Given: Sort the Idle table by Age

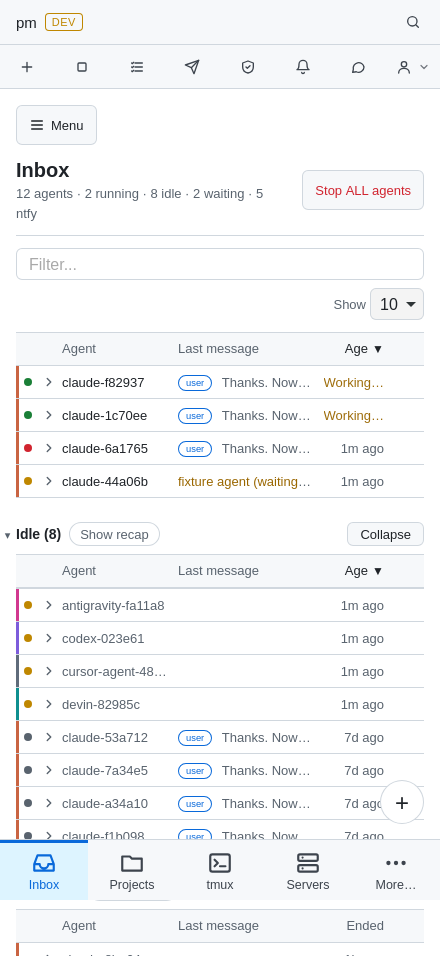Looking at the screenshot, I should pos(363,571).
